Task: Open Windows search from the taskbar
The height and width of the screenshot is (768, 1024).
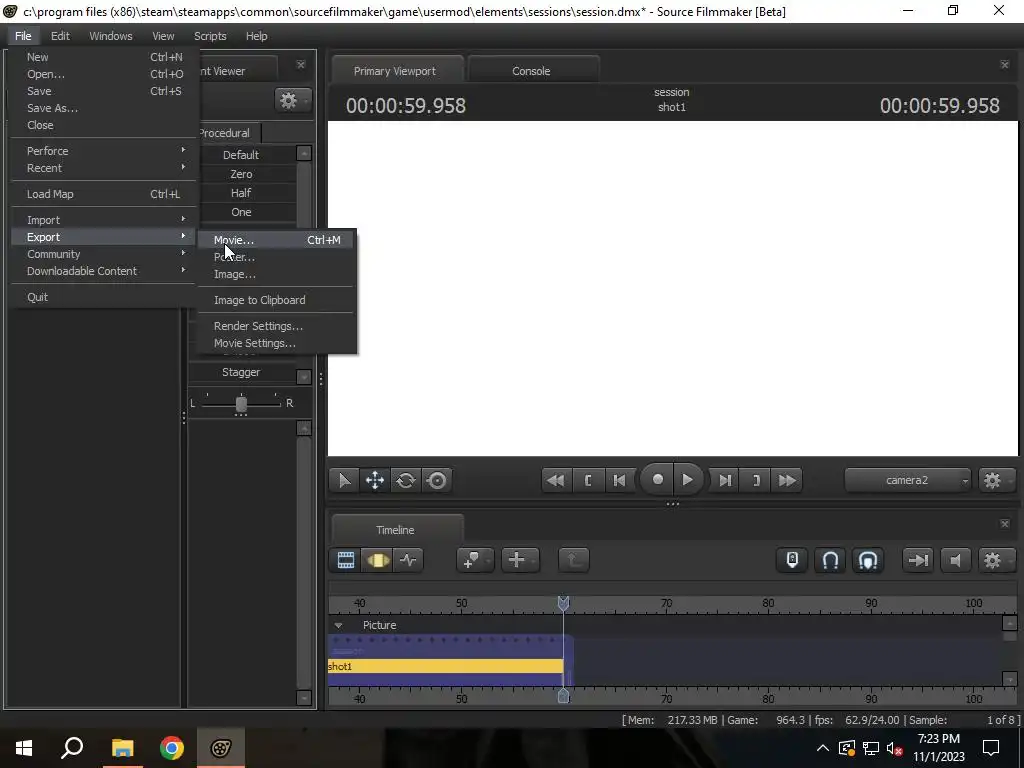Action: coord(72,748)
